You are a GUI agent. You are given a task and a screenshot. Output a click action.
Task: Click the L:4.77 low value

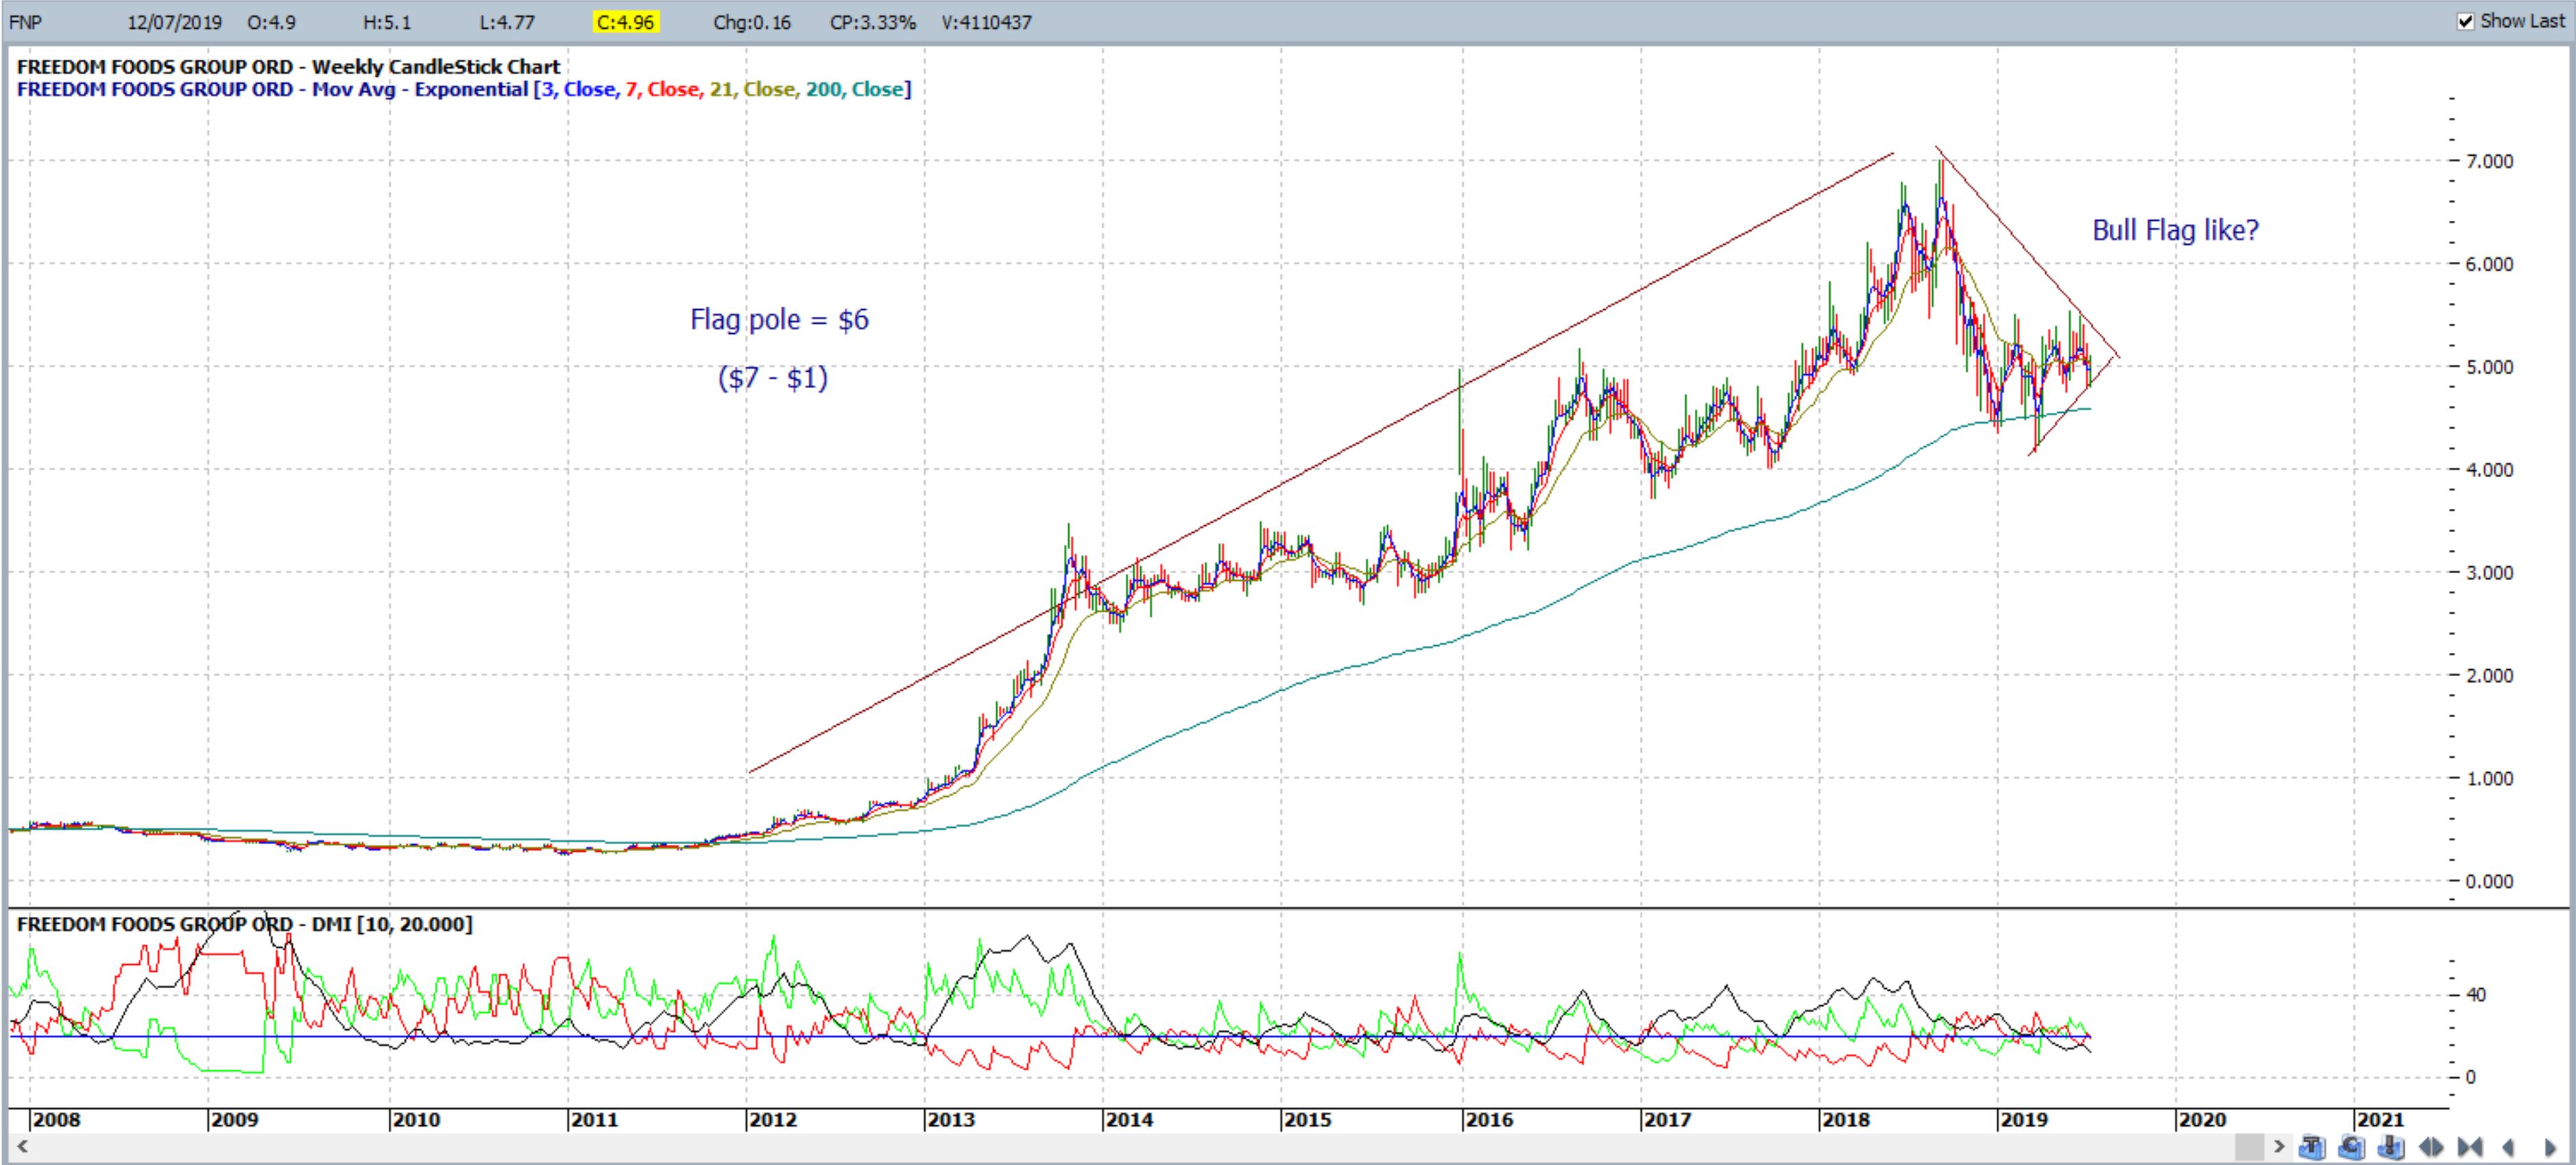506,22
